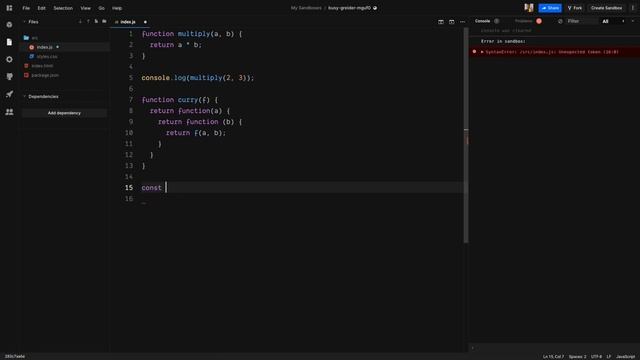This screenshot has height=360, width=640.
Task: Open the Help menu
Action: click(x=117, y=8)
